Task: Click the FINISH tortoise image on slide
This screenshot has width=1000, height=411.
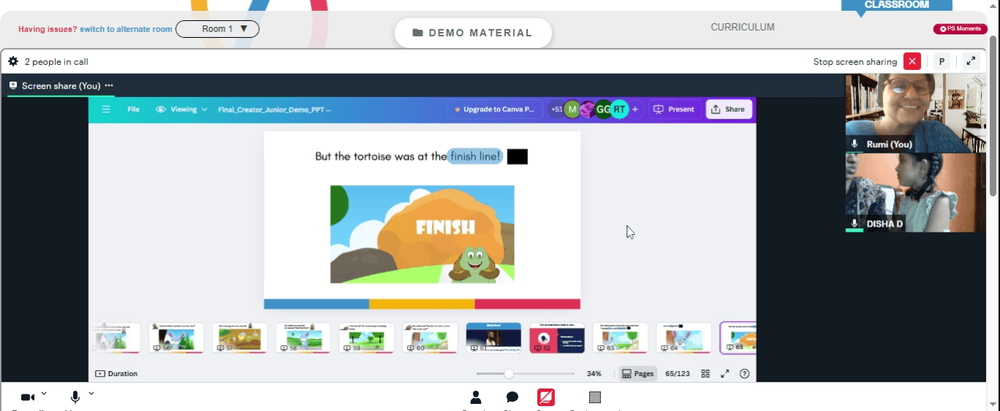Action: (422, 234)
